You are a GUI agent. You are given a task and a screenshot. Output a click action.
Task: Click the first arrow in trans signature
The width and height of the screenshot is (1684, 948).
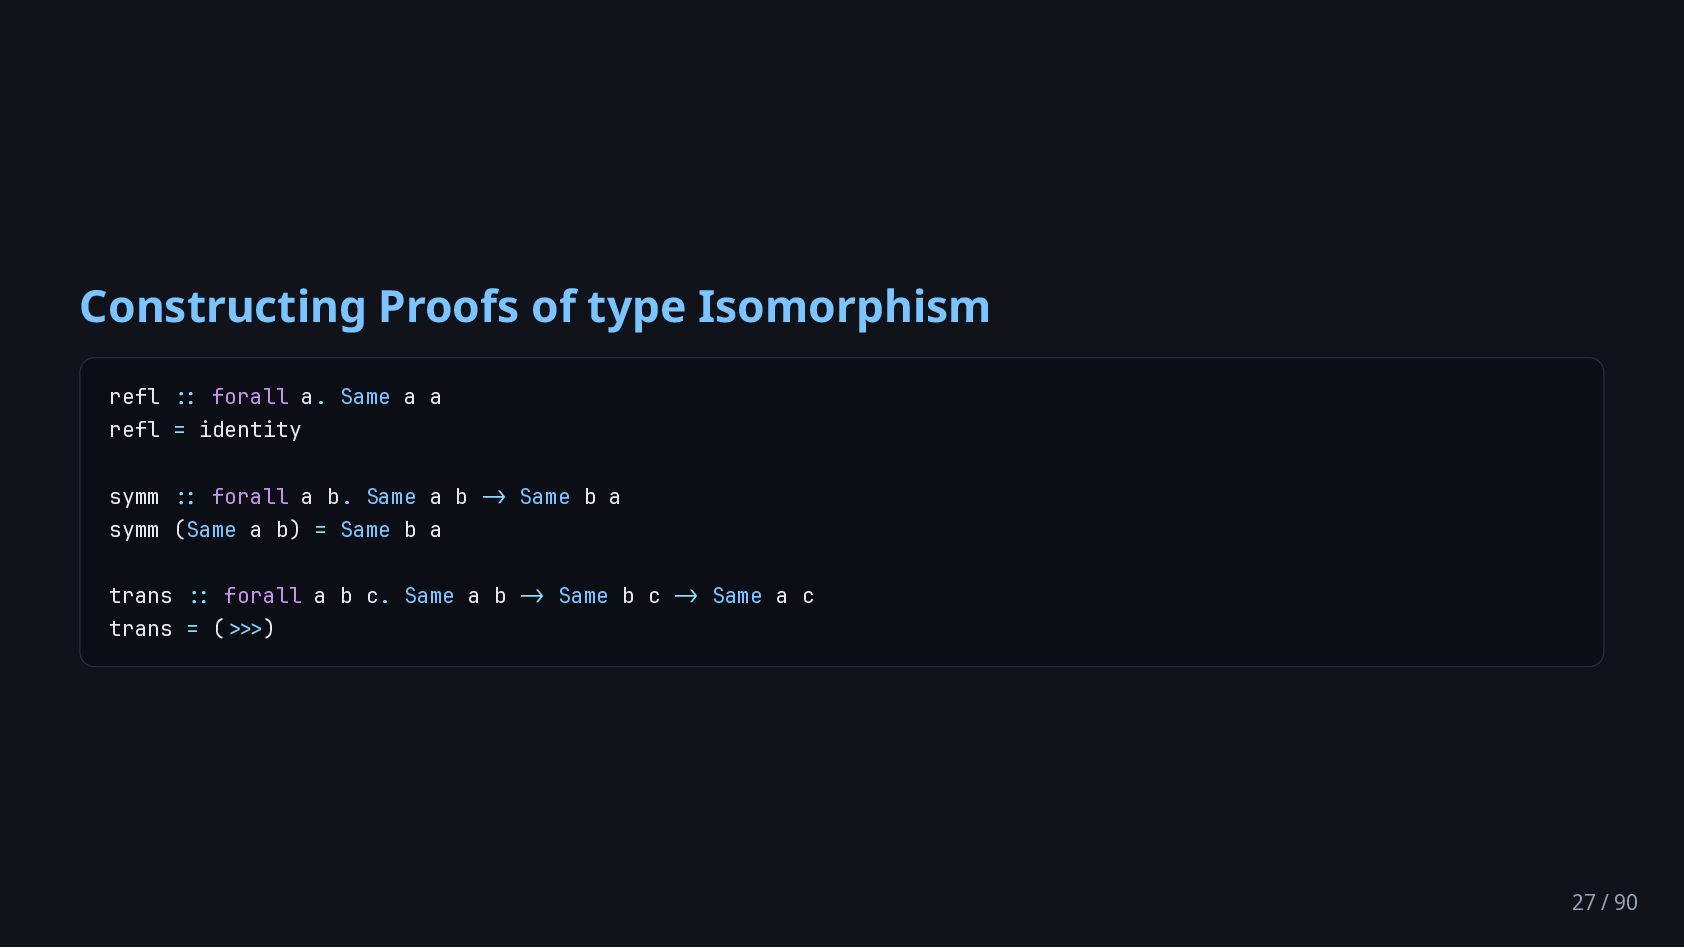532,596
